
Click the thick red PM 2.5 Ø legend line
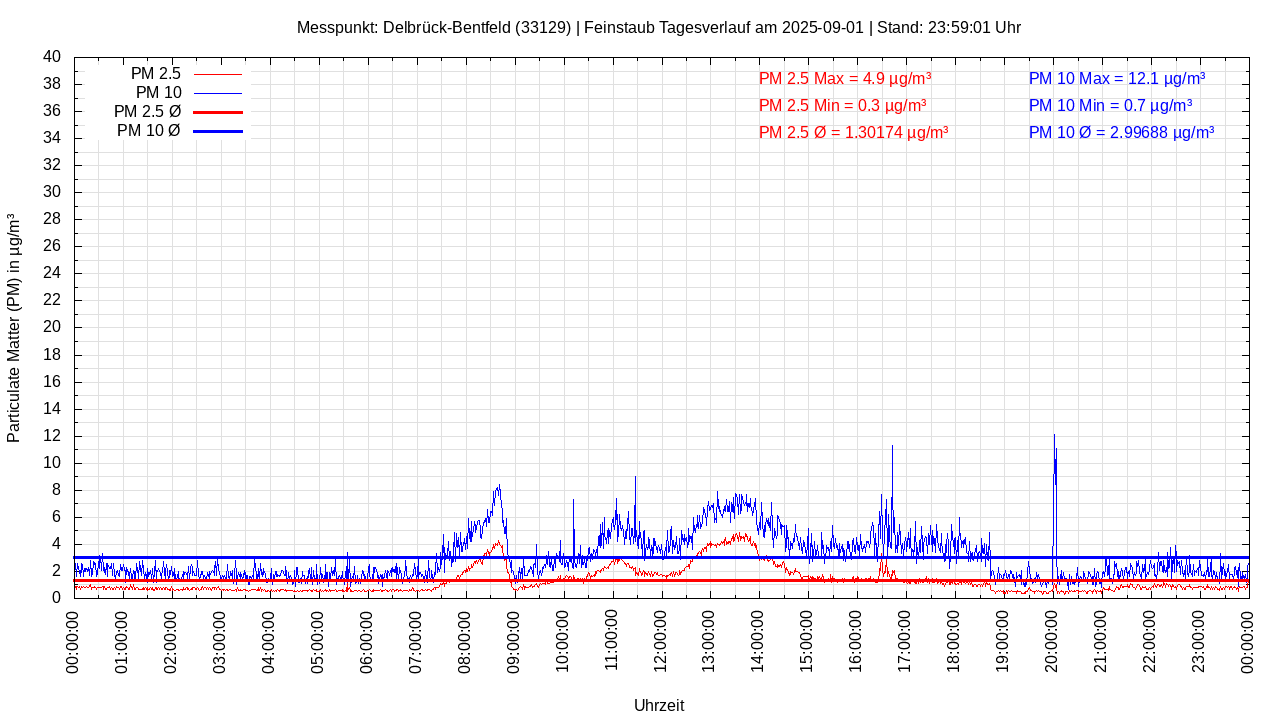click(x=217, y=112)
